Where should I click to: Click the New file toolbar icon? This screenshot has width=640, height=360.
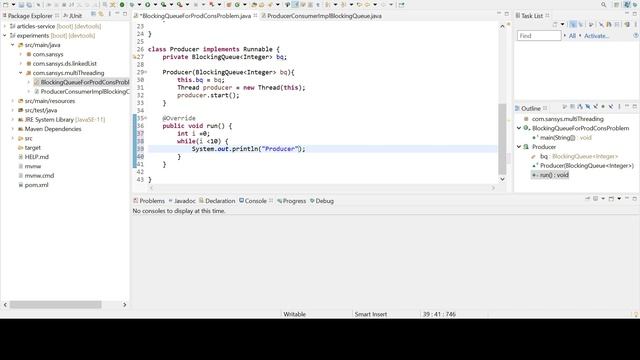click(x=6, y=4)
